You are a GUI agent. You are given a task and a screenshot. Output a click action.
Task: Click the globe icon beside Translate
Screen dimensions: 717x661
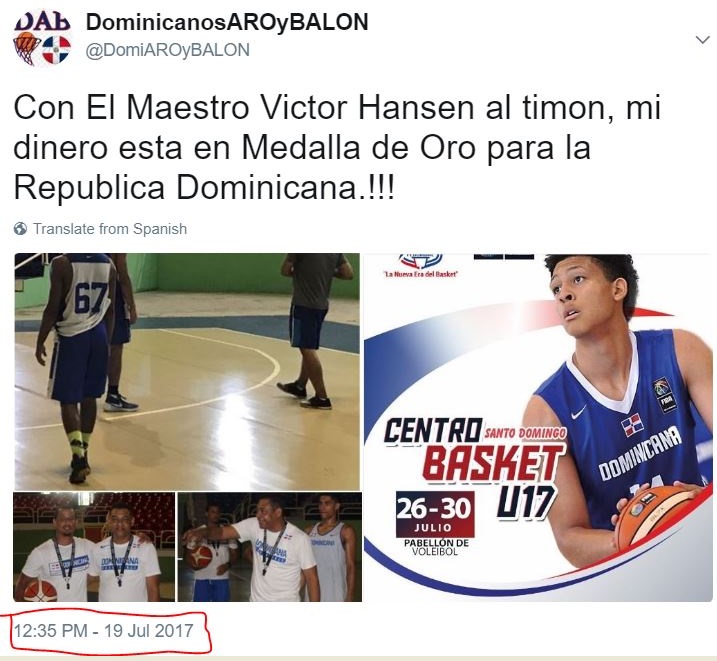(x=21, y=228)
